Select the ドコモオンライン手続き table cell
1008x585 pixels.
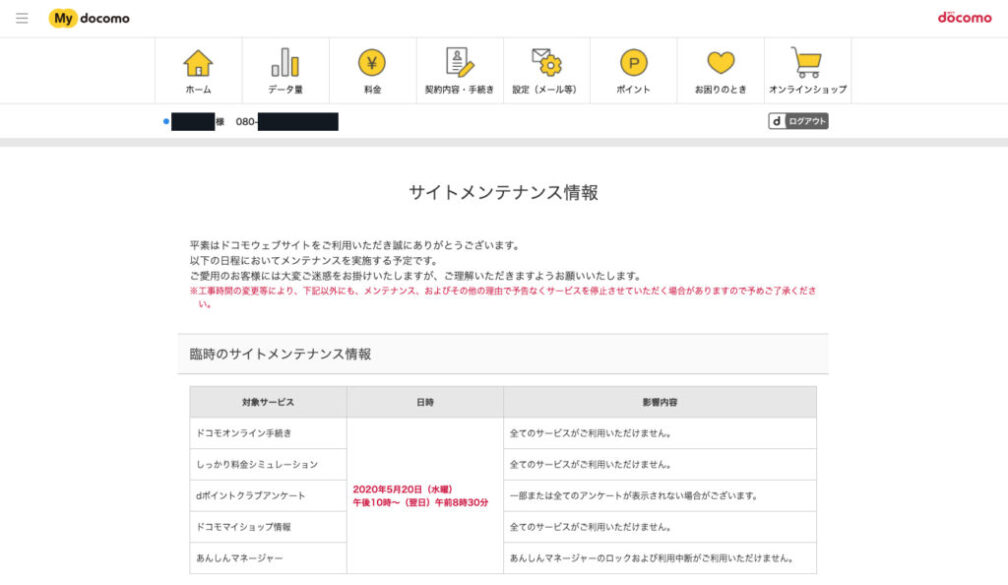tap(268, 433)
